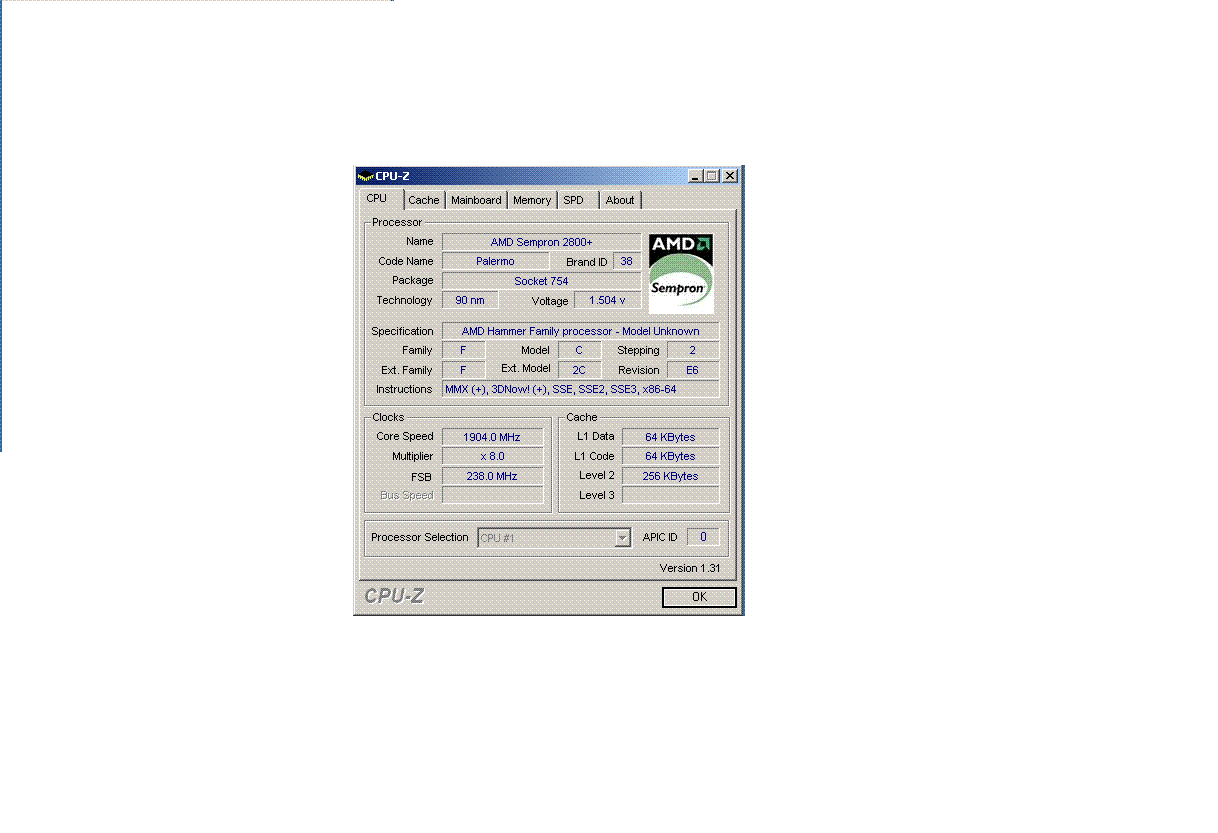Click the Ext. Model value 2C
The height and width of the screenshot is (833, 1218).
click(579, 370)
